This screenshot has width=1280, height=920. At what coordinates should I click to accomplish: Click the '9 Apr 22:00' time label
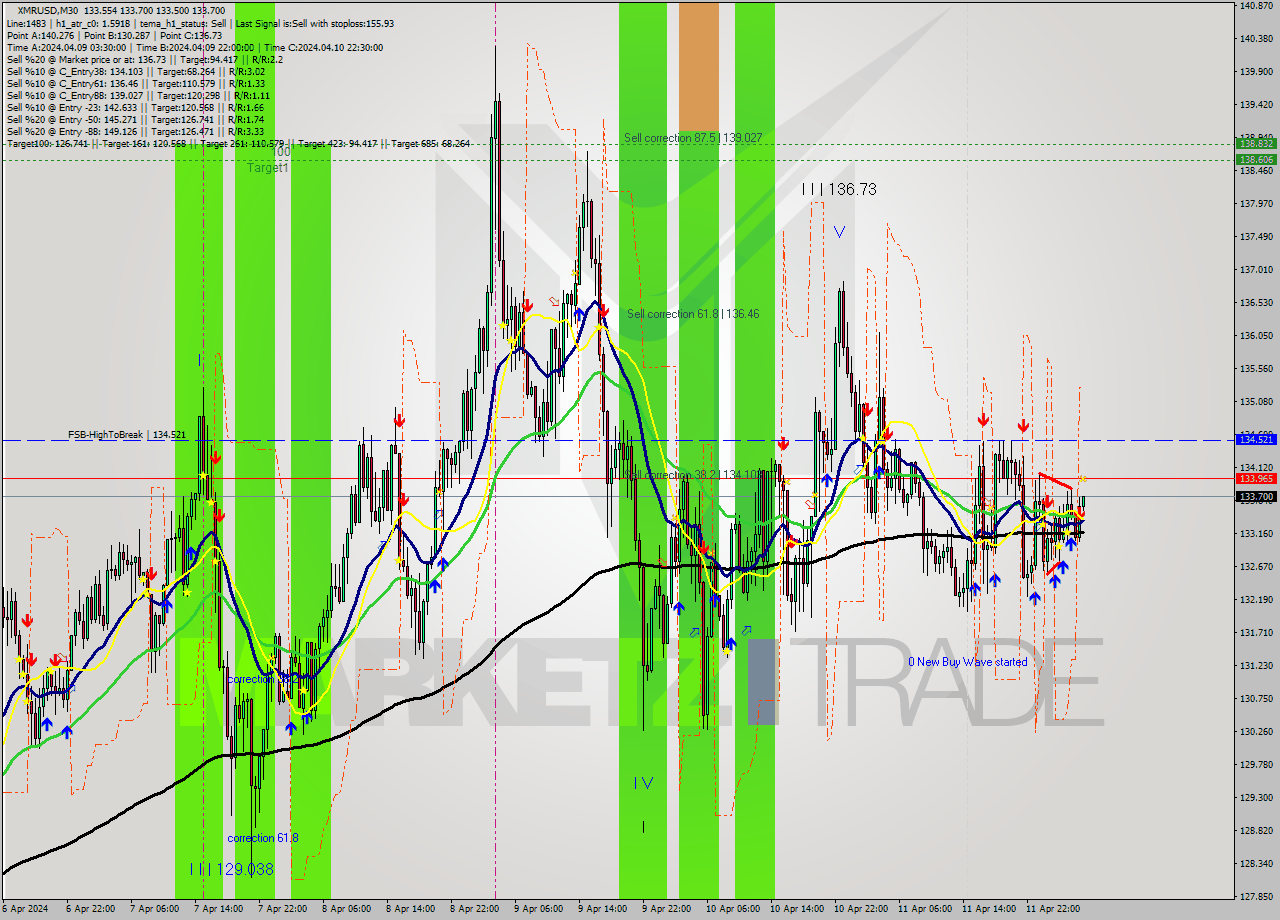point(666,909)
